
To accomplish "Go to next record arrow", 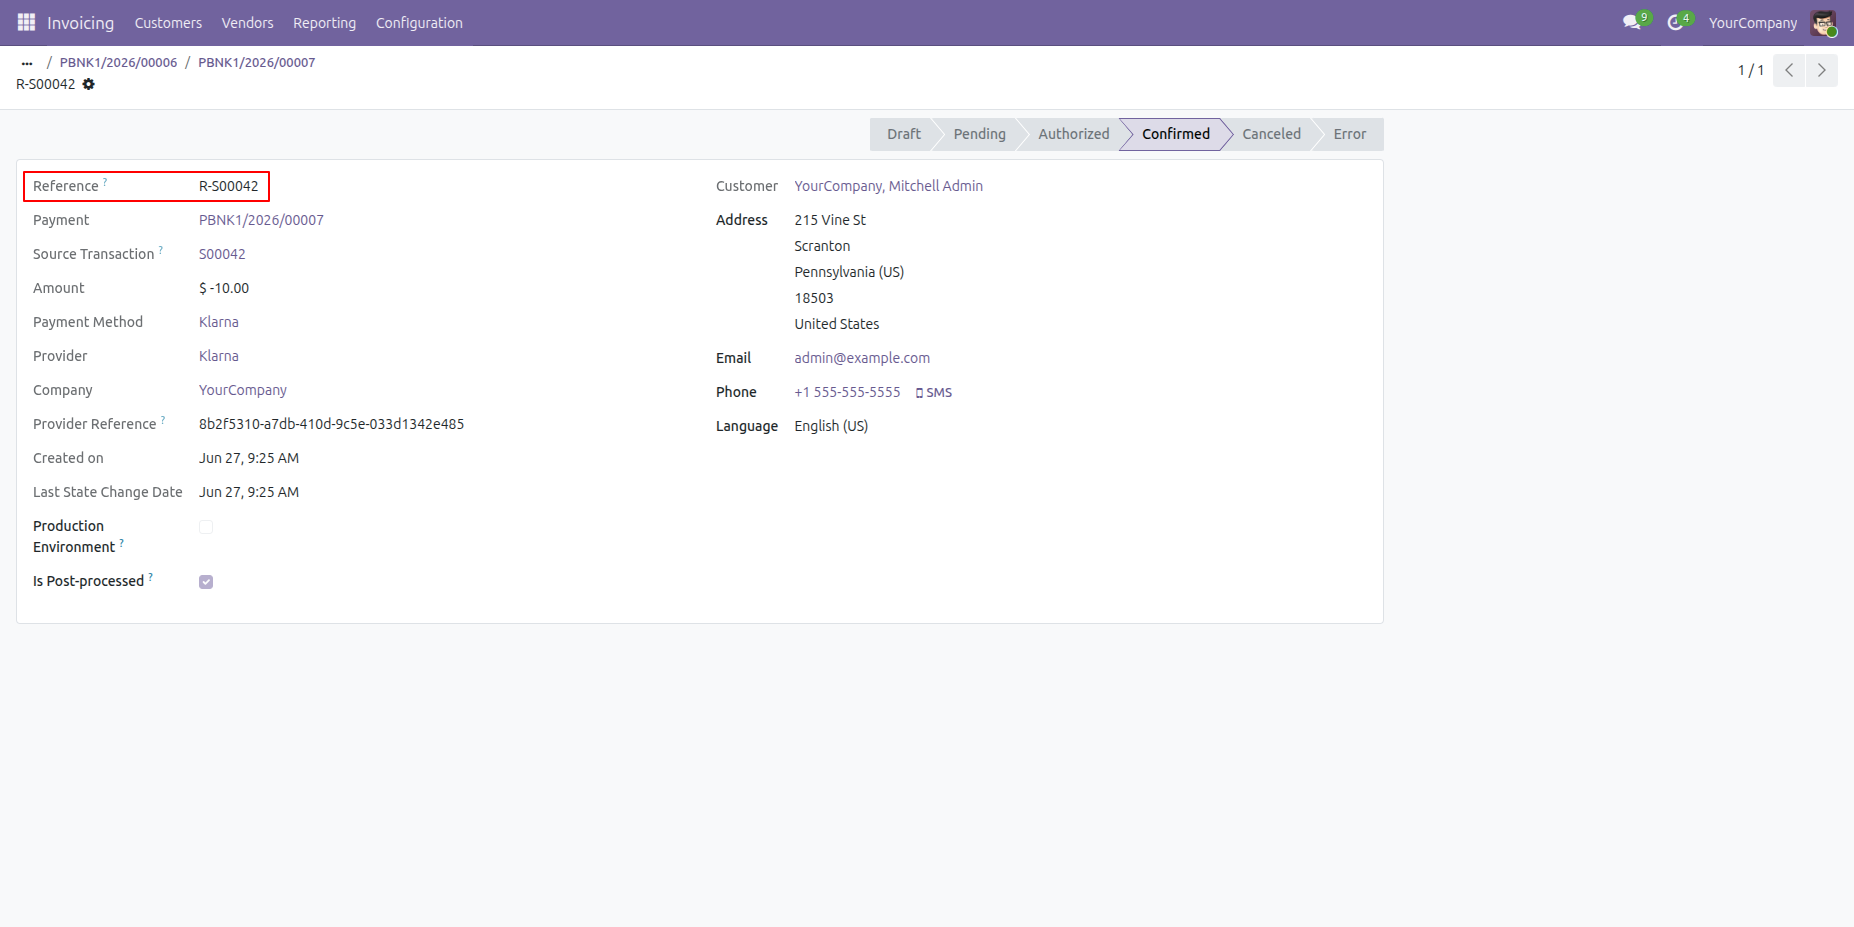I will pos(1822,70).
